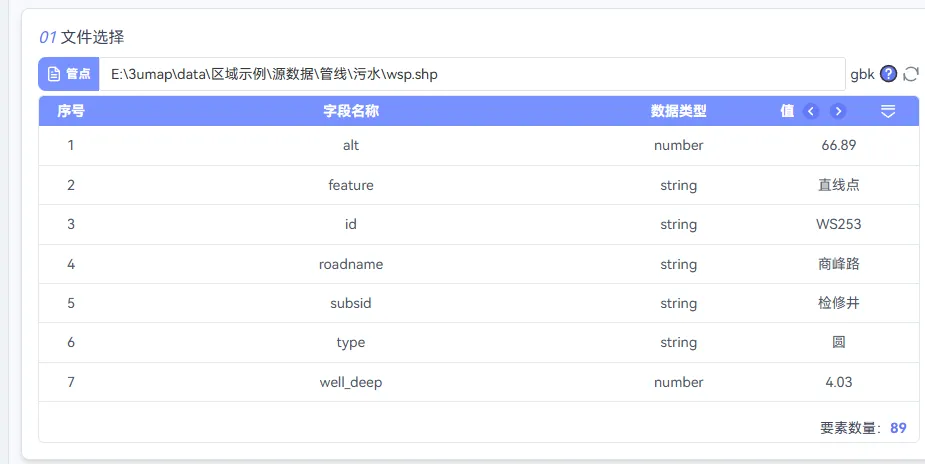The width and height of the screenshot is (925, 464).
Task: Select the type field row
Action: click(x=478, y=343)
